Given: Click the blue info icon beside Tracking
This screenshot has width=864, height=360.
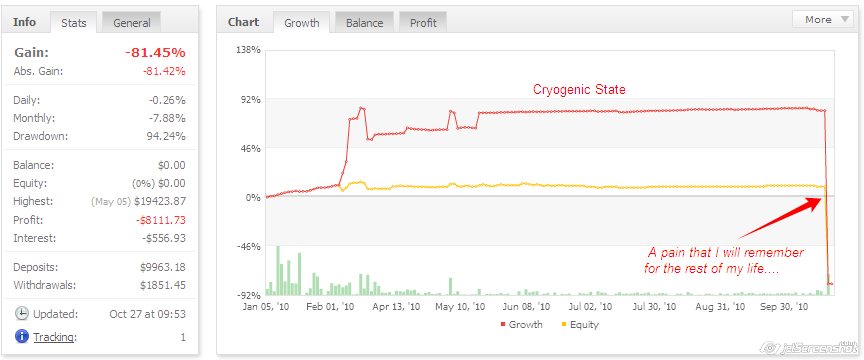Looking at the screenshot, I should [21, 336].
